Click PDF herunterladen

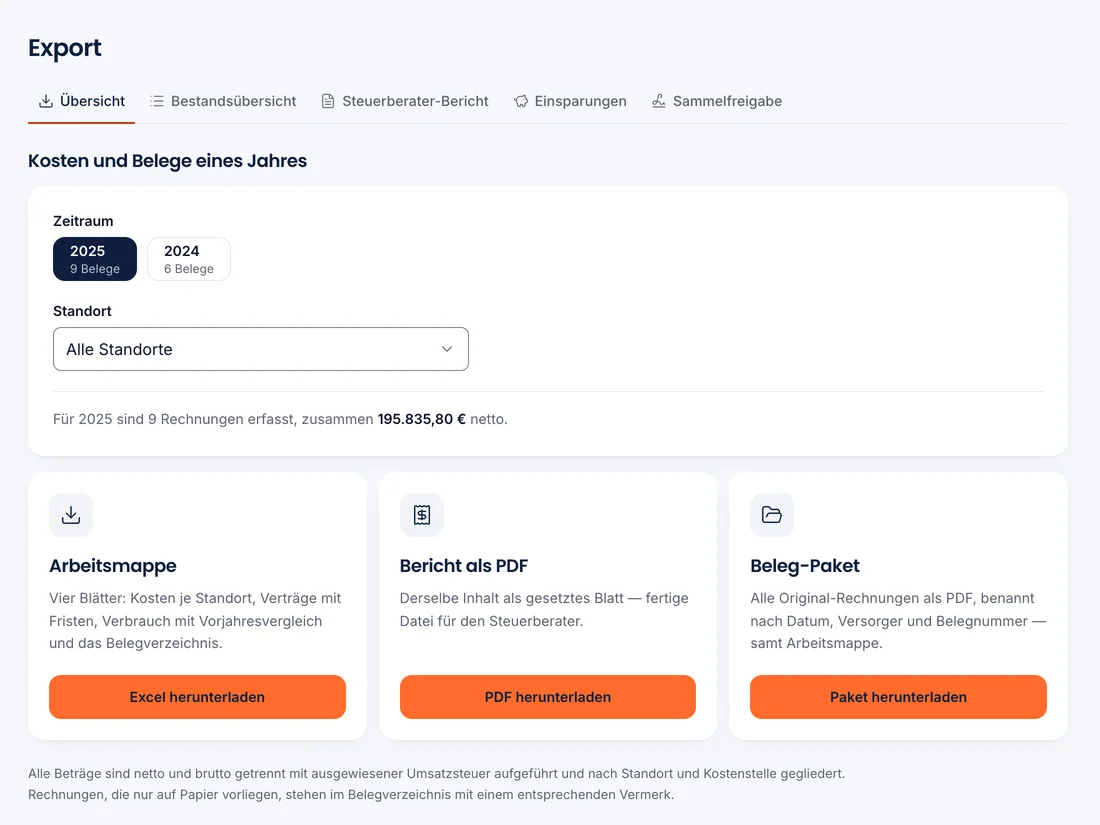tap(547, 697)
